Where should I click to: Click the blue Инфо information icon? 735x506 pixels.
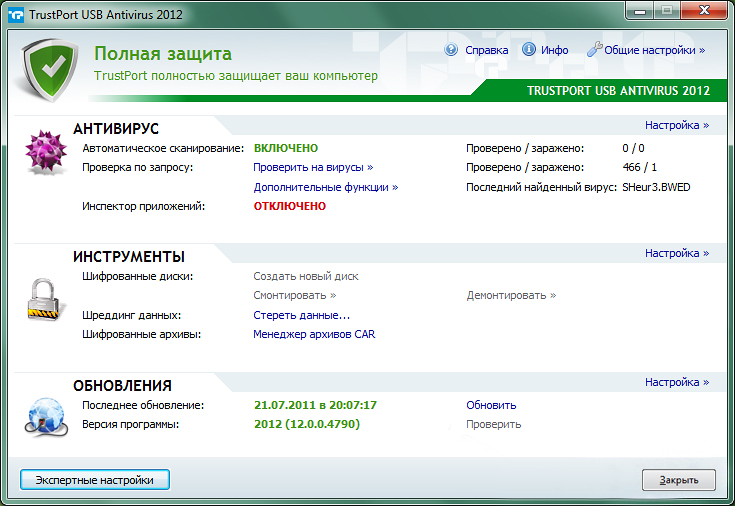tap(529, 49)
